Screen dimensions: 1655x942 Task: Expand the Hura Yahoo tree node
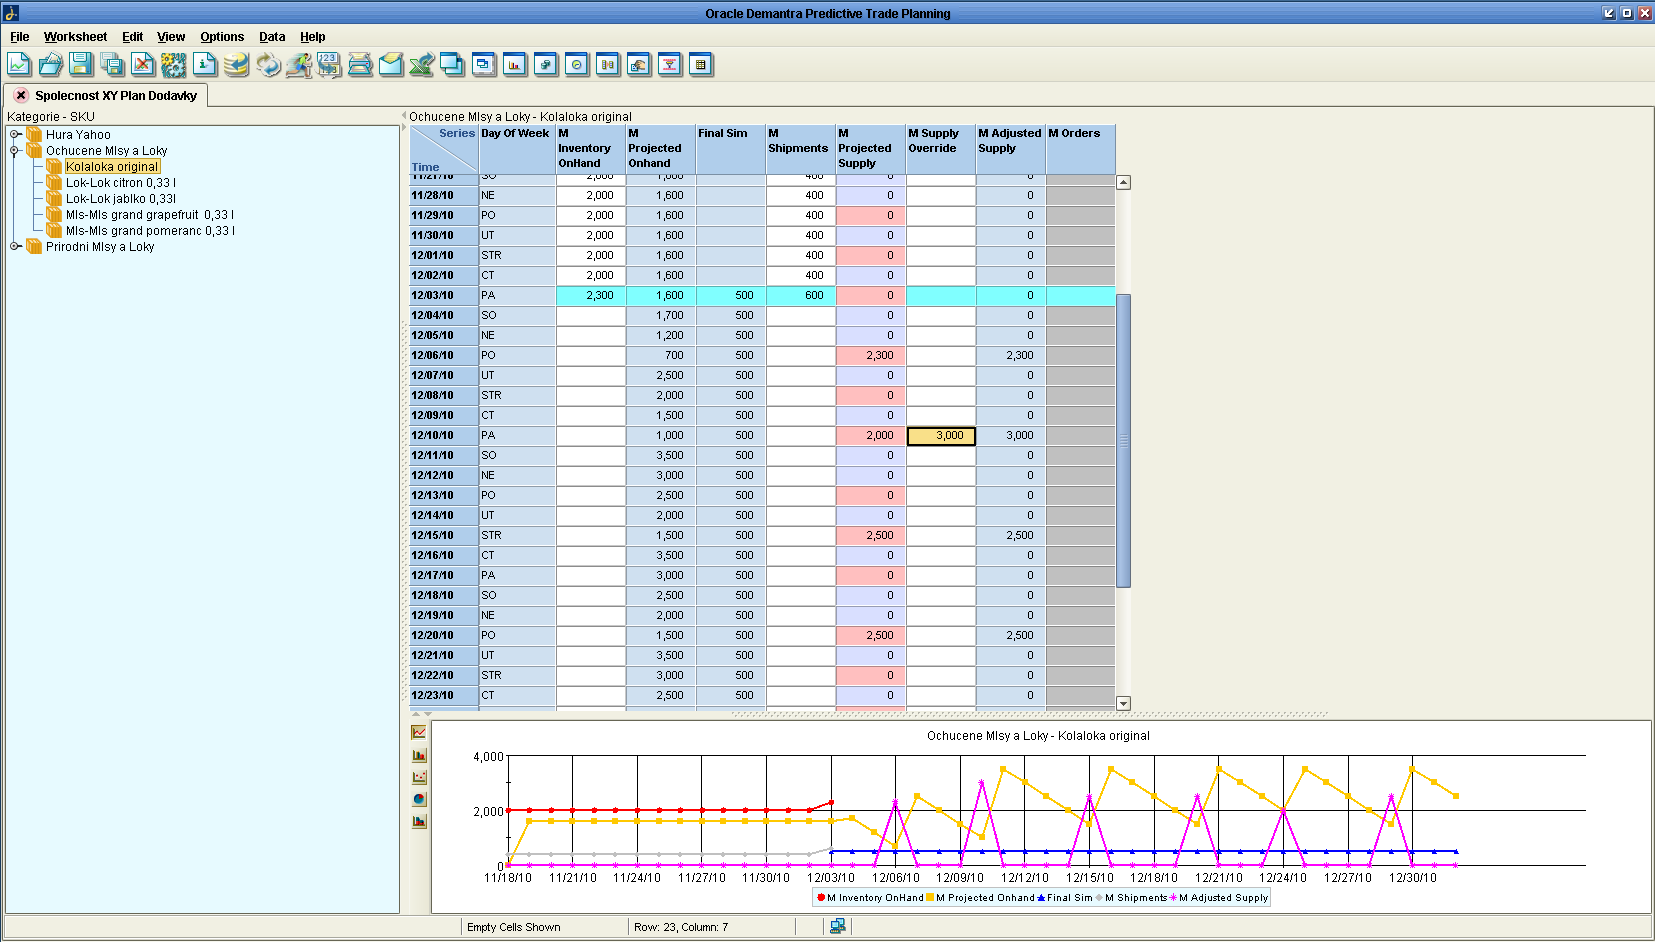tap(15, 134)
